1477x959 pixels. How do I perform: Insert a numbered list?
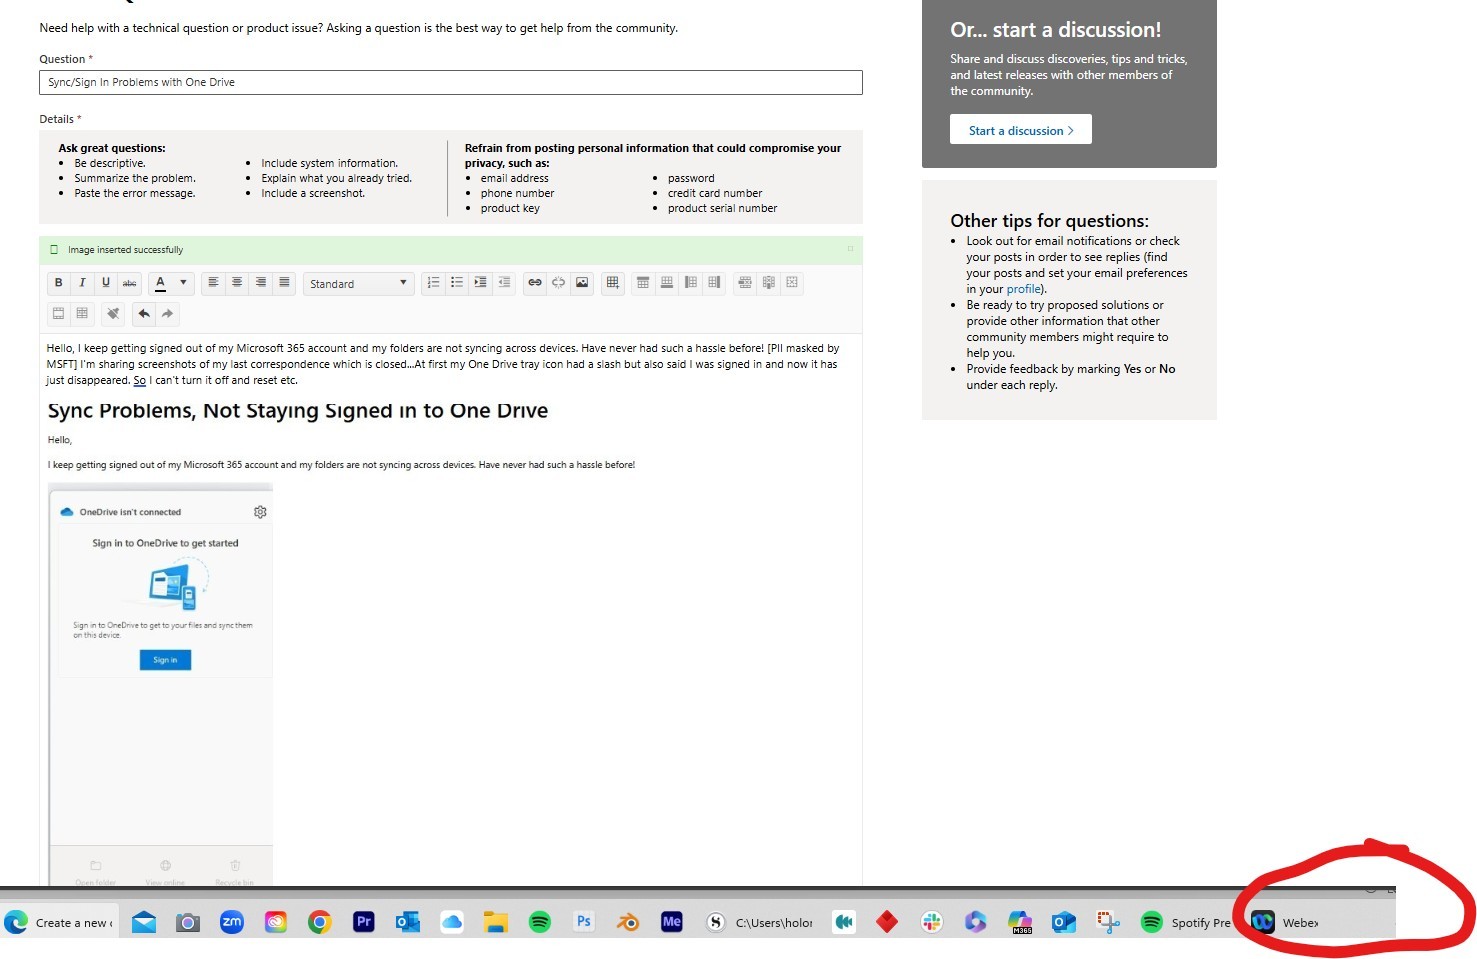433,283
